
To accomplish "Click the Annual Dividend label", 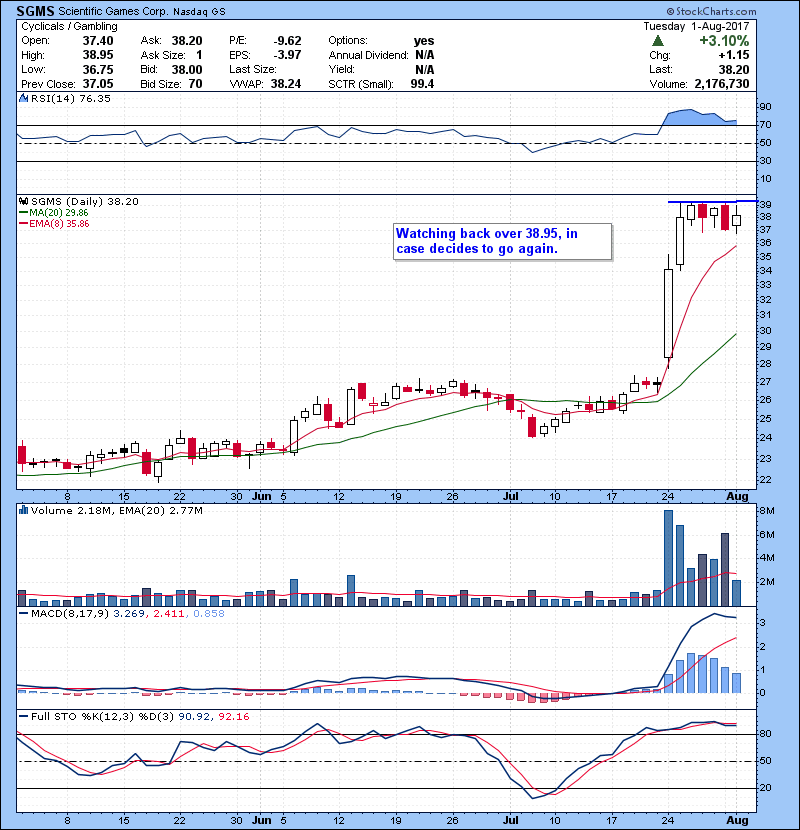I will pos(368,55).
